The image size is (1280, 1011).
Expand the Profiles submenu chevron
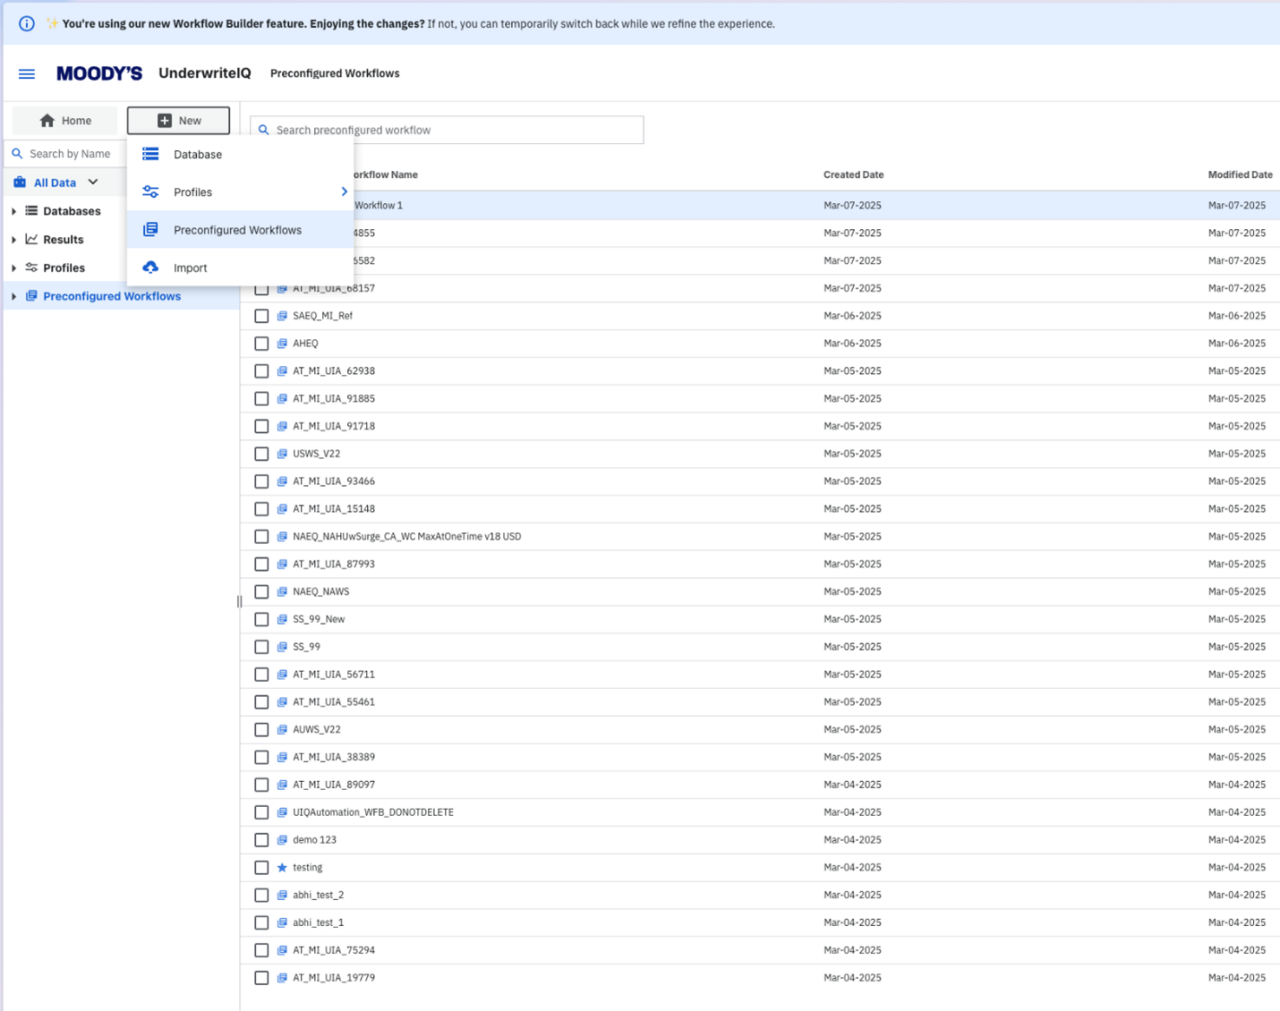coord(344,191)
